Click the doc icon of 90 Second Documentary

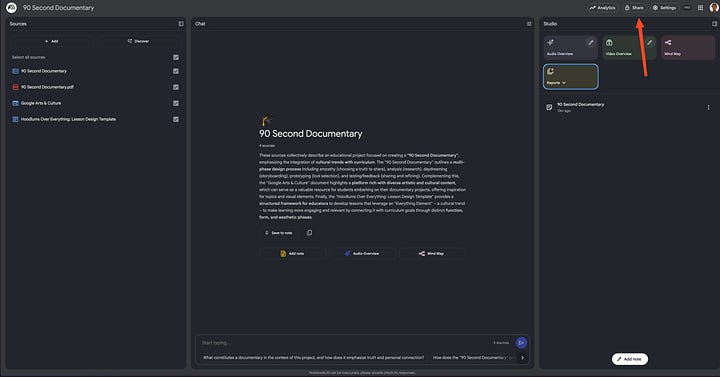tap(15, 71)
